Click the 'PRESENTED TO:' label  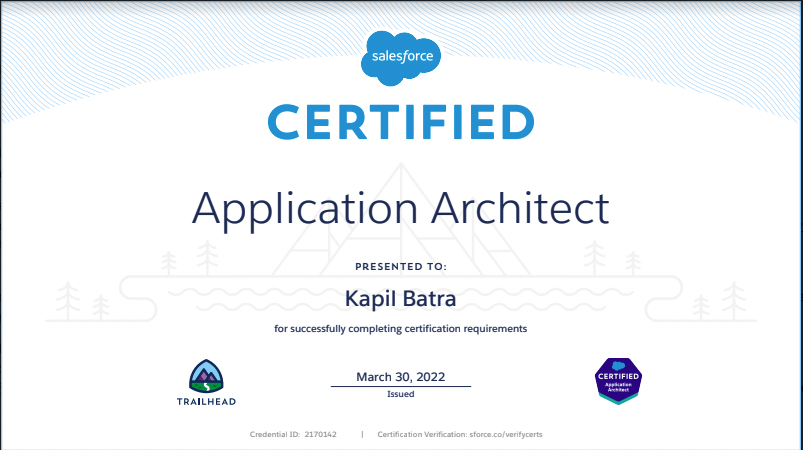click(401, 267)
